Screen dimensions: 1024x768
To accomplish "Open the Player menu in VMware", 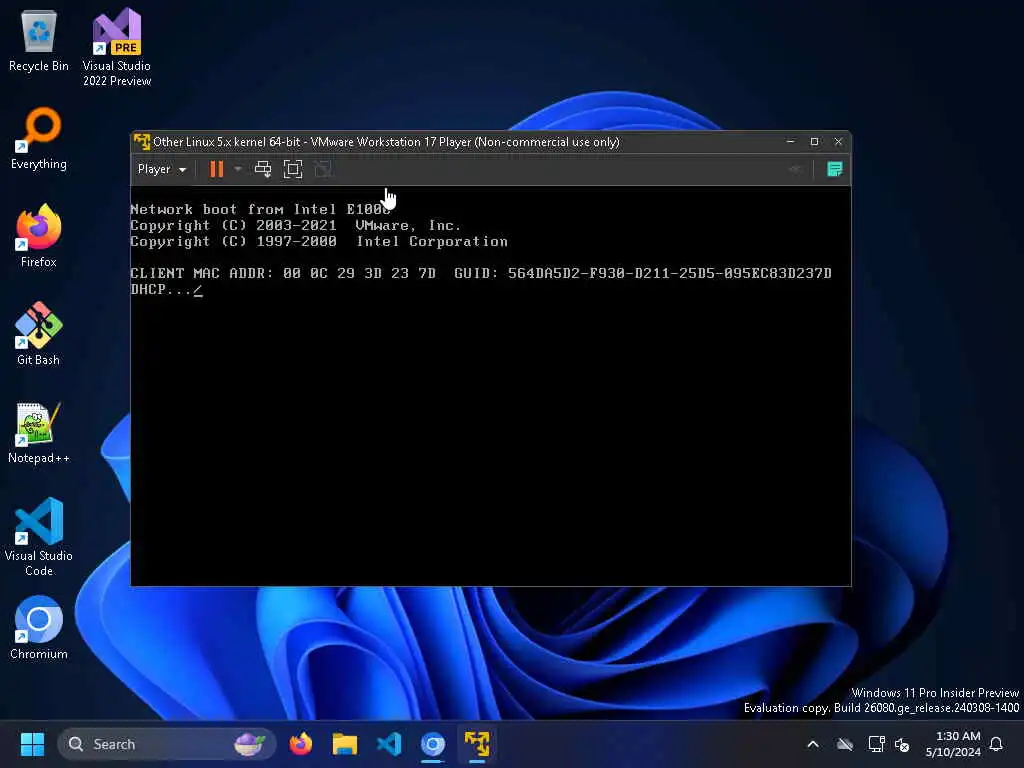I will [161, 170].
